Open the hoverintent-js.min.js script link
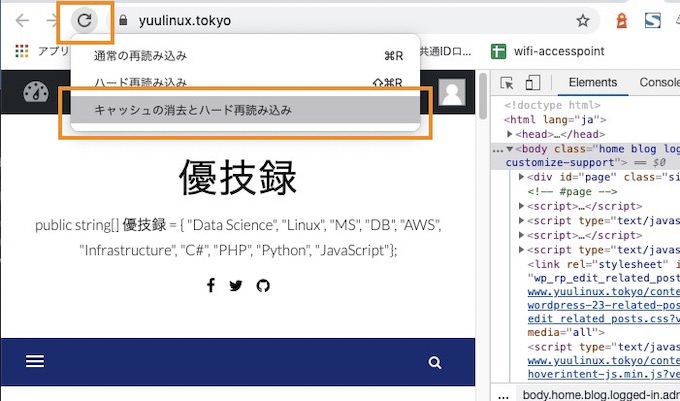Image resolution: width=680 pixels, height=401 pixels. 604,374
